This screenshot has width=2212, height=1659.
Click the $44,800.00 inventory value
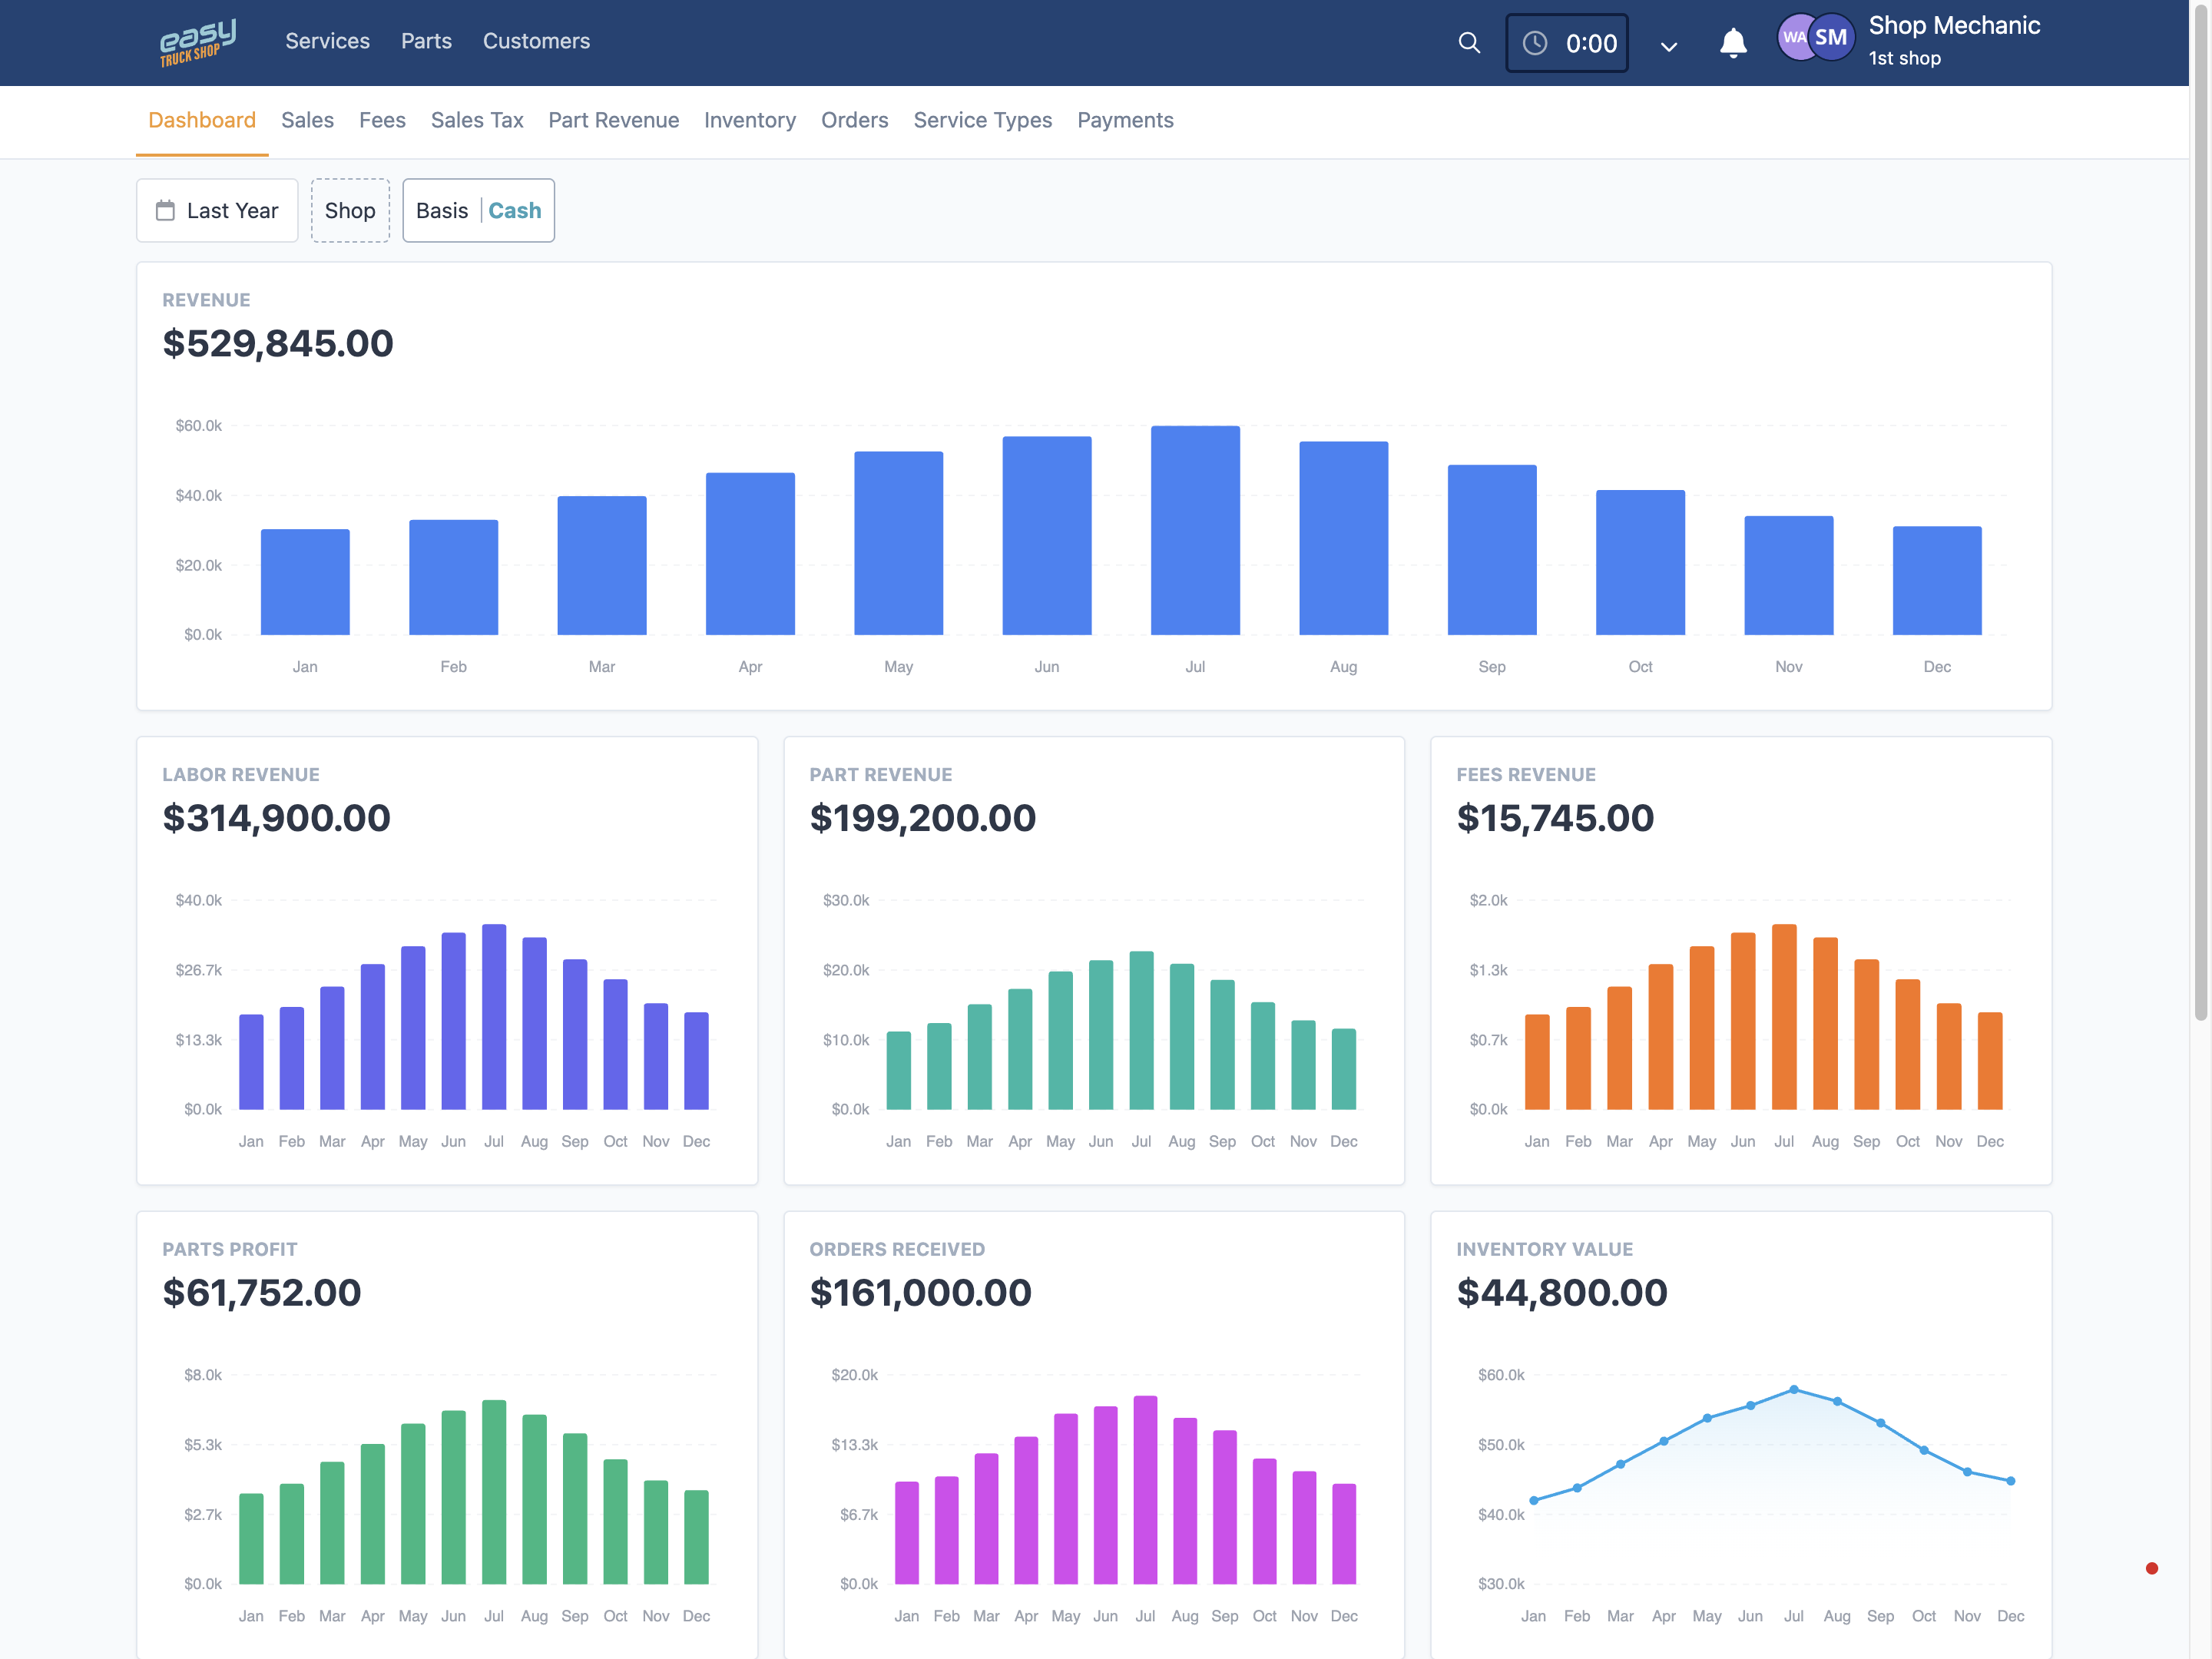pos(1562,1292)
